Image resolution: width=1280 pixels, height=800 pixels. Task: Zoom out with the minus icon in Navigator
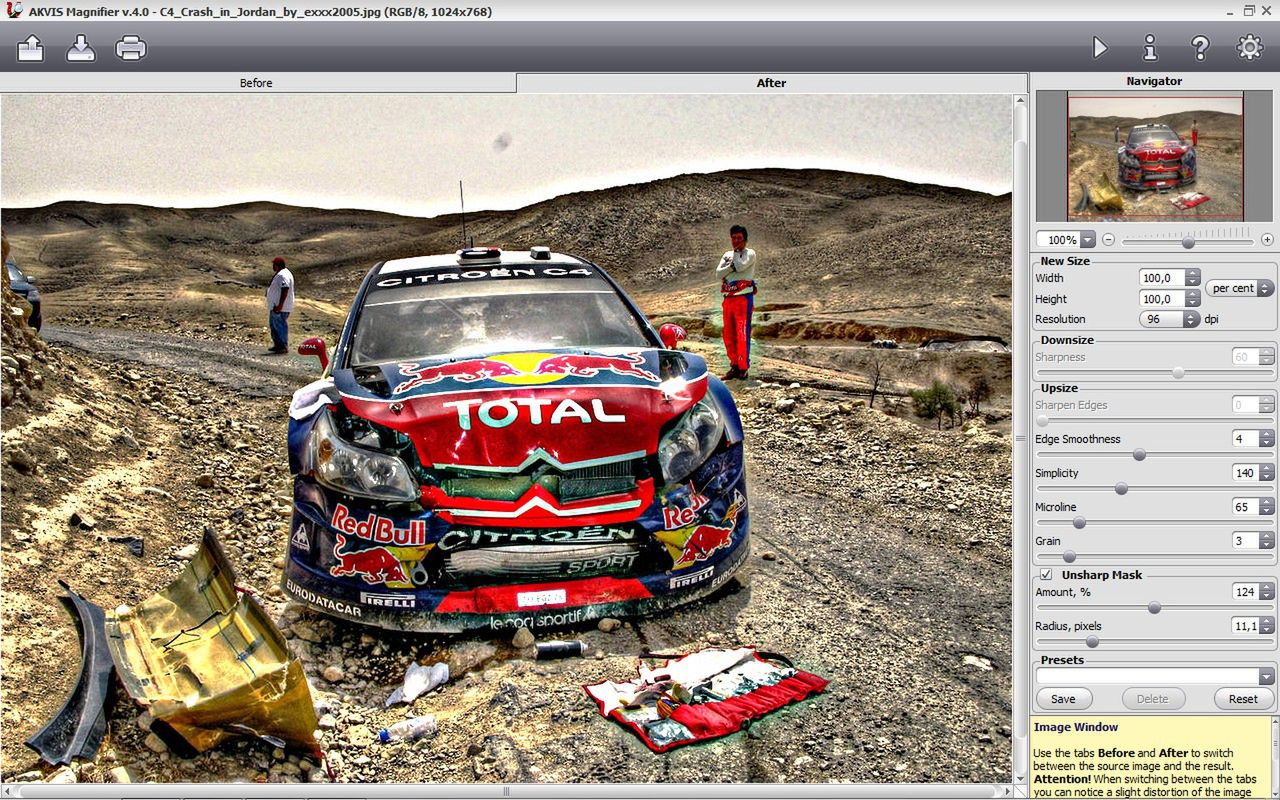(x=1109, y=240)
